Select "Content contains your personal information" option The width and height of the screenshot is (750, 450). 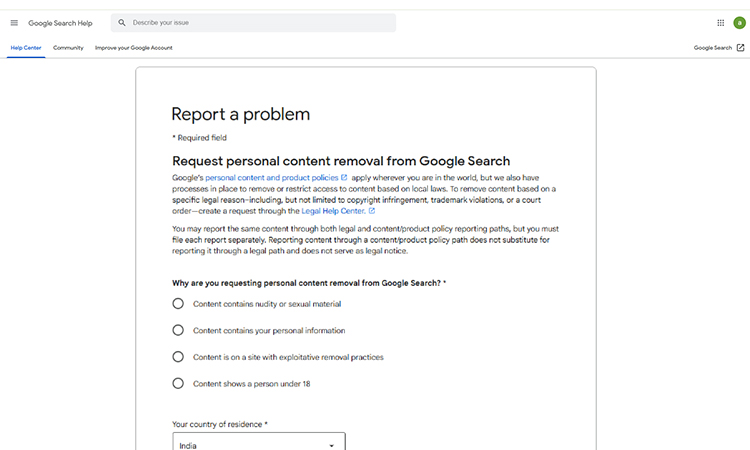tap(178, 330)
